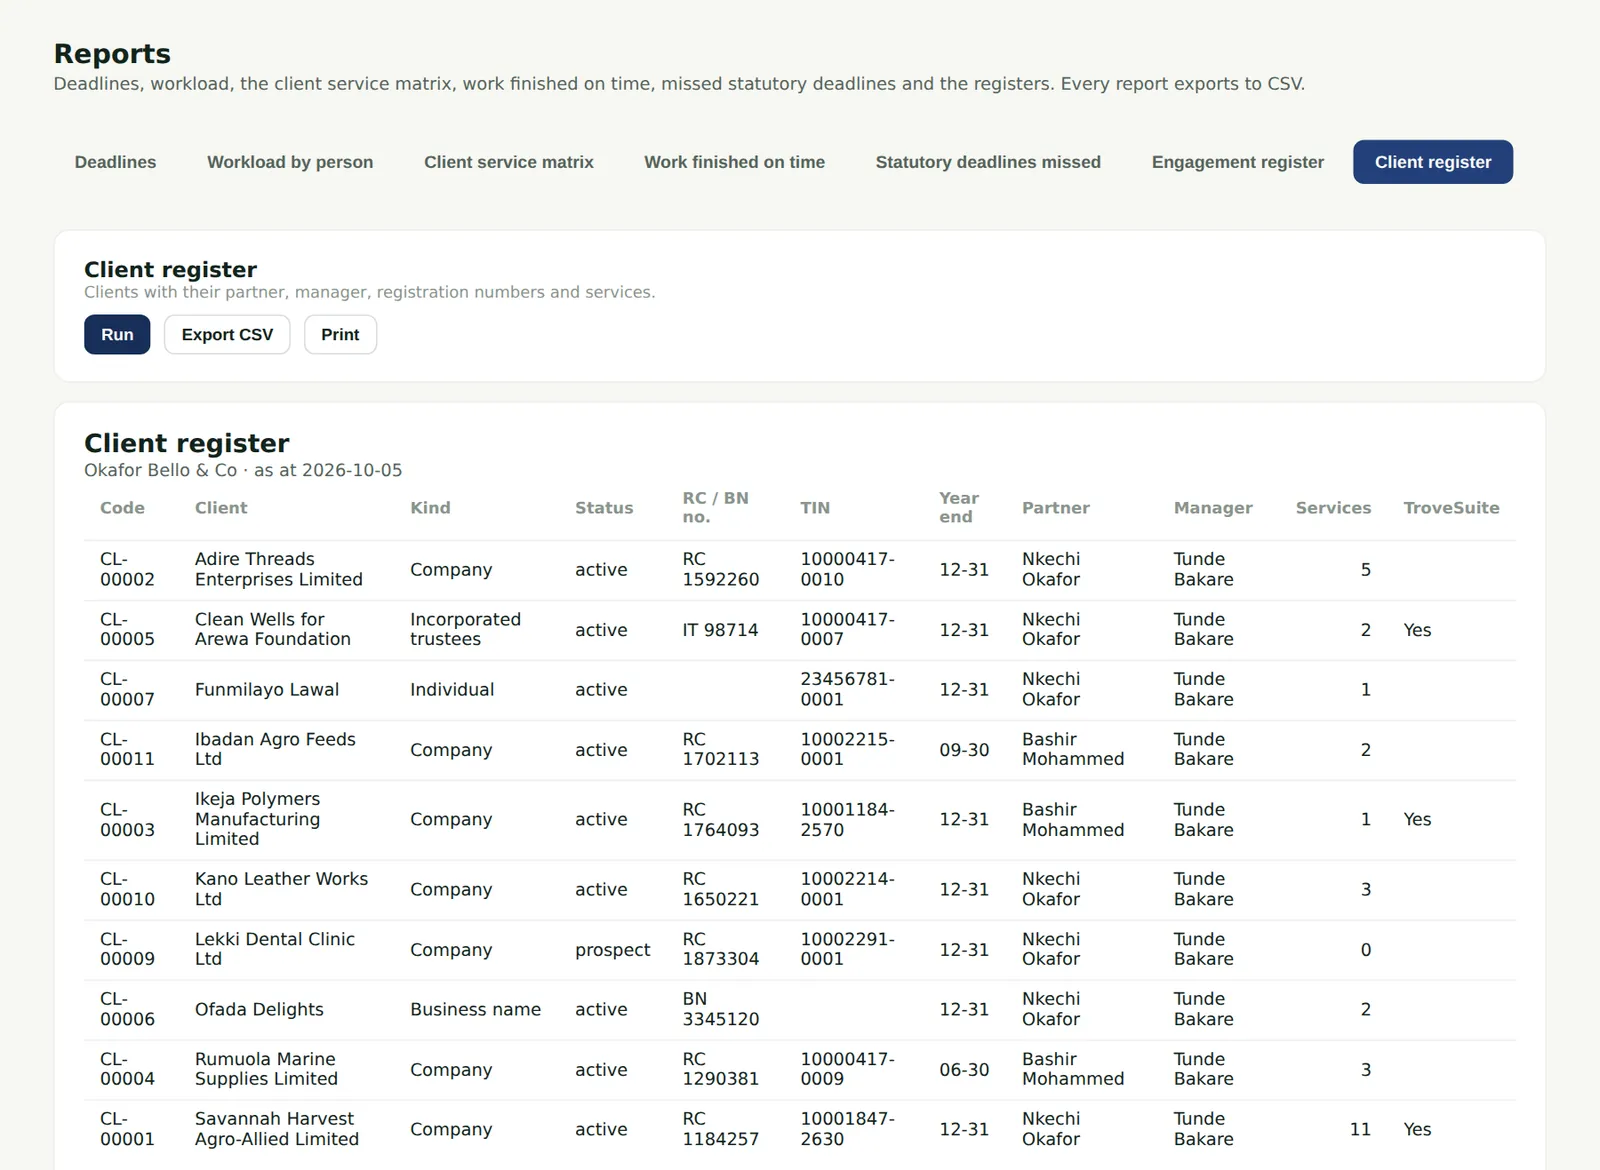Click Yes in Ikeja Polymers TroveSuite cell
Screen dimensions: 1600x1170
(x=1417, y=820)
